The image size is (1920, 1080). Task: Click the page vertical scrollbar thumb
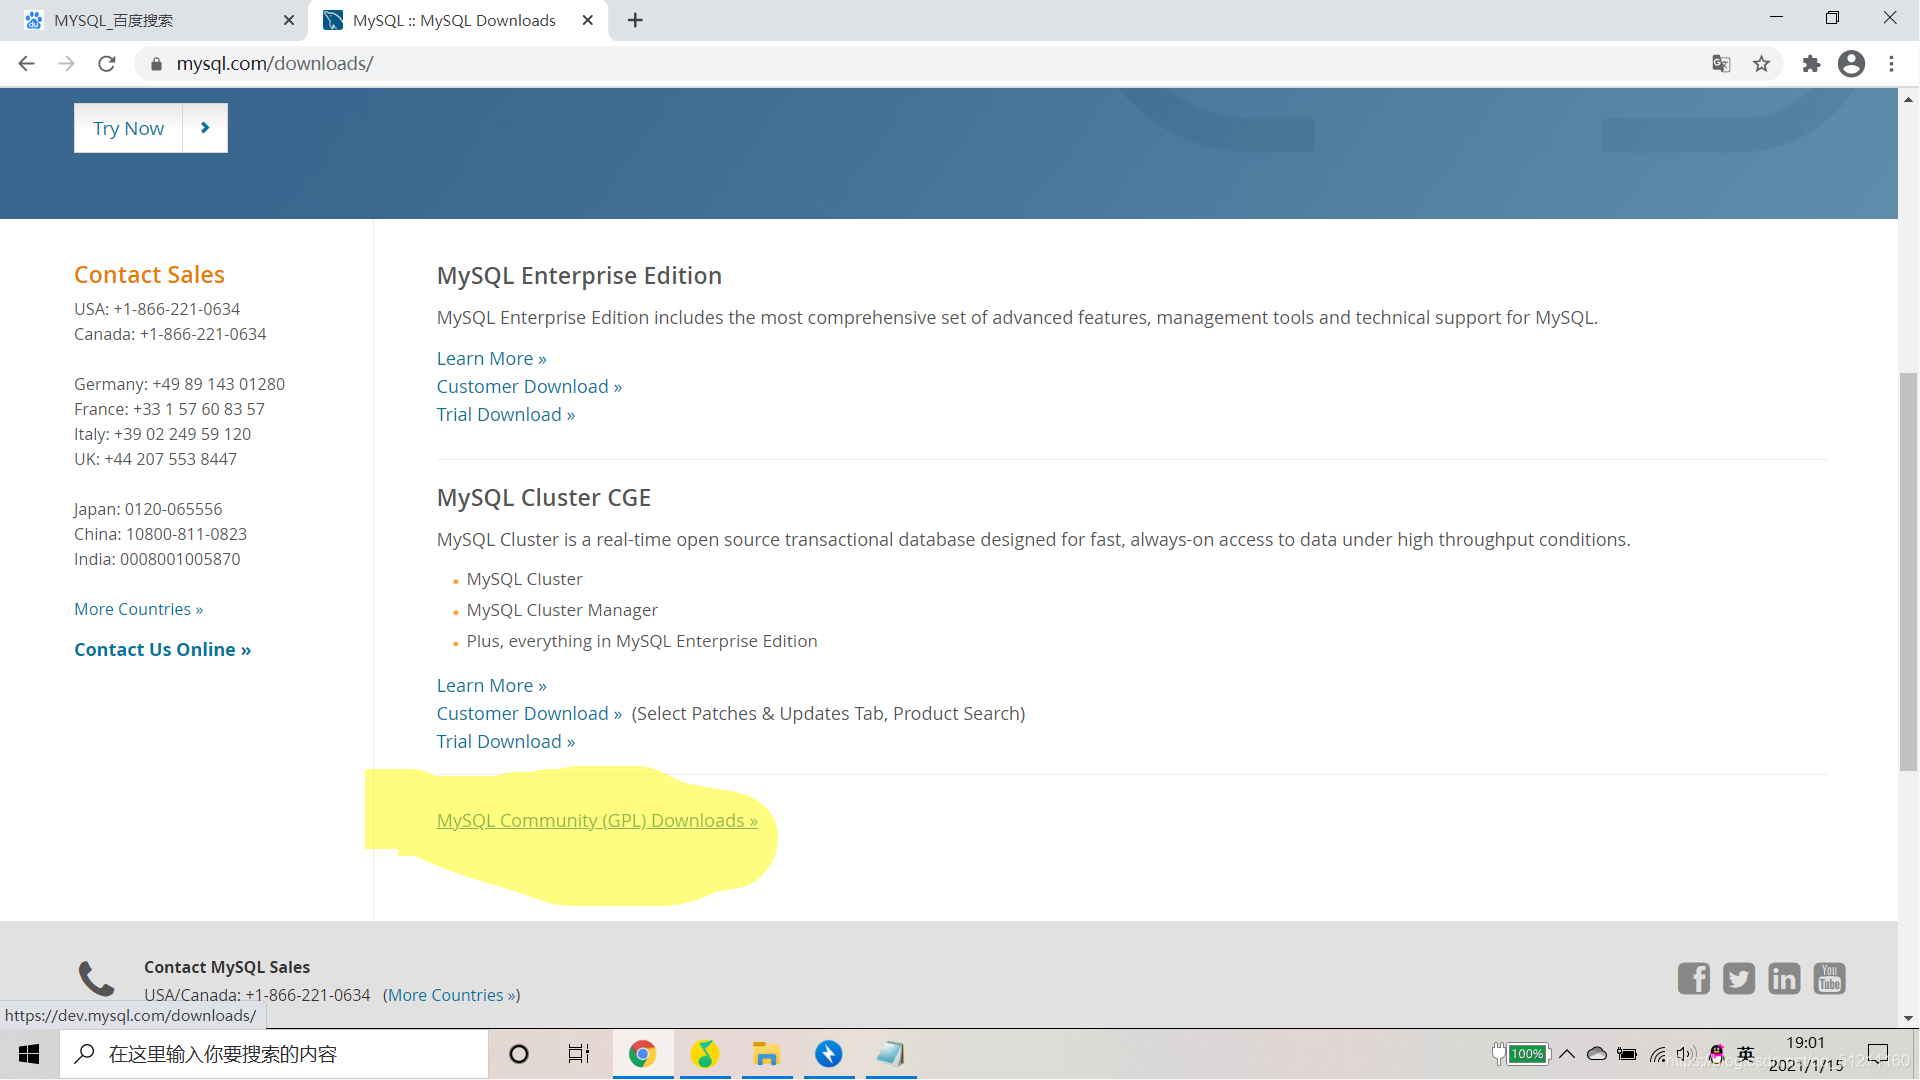(x=1908, y=572)
